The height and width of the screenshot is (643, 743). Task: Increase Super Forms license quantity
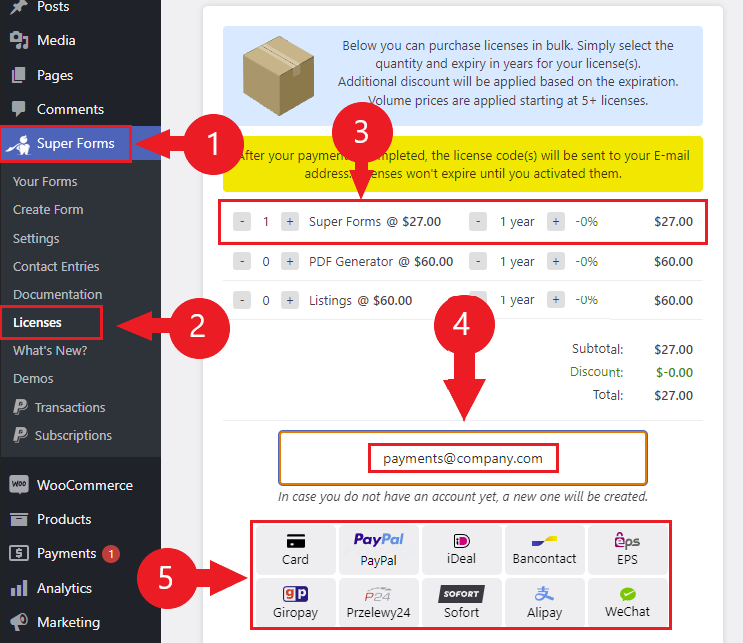pyautogui.click(x=290, y=222)
